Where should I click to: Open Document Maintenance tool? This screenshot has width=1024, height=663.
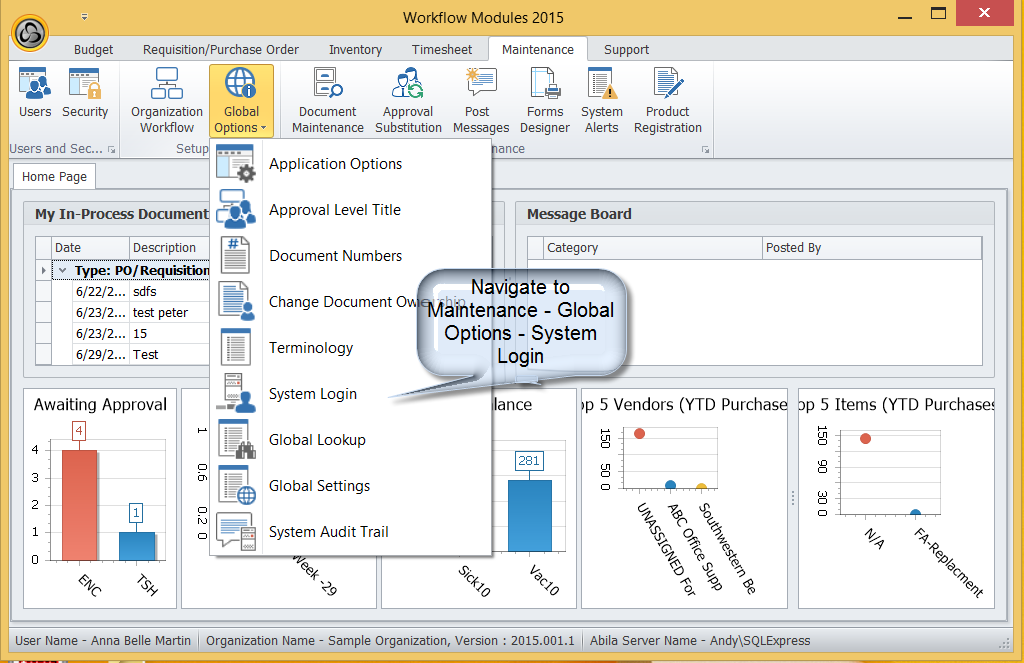327,100
